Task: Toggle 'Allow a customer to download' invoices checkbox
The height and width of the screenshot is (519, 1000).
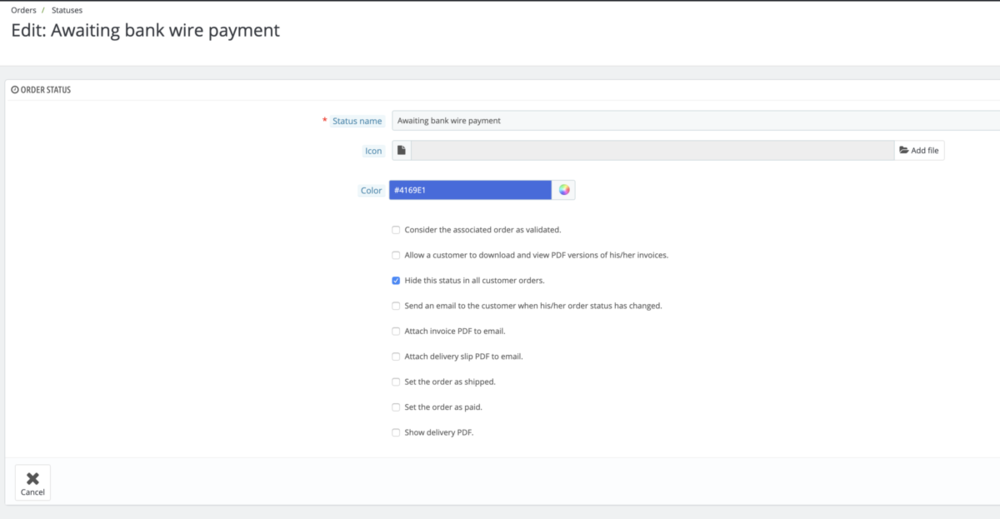Action: [396, 255]
